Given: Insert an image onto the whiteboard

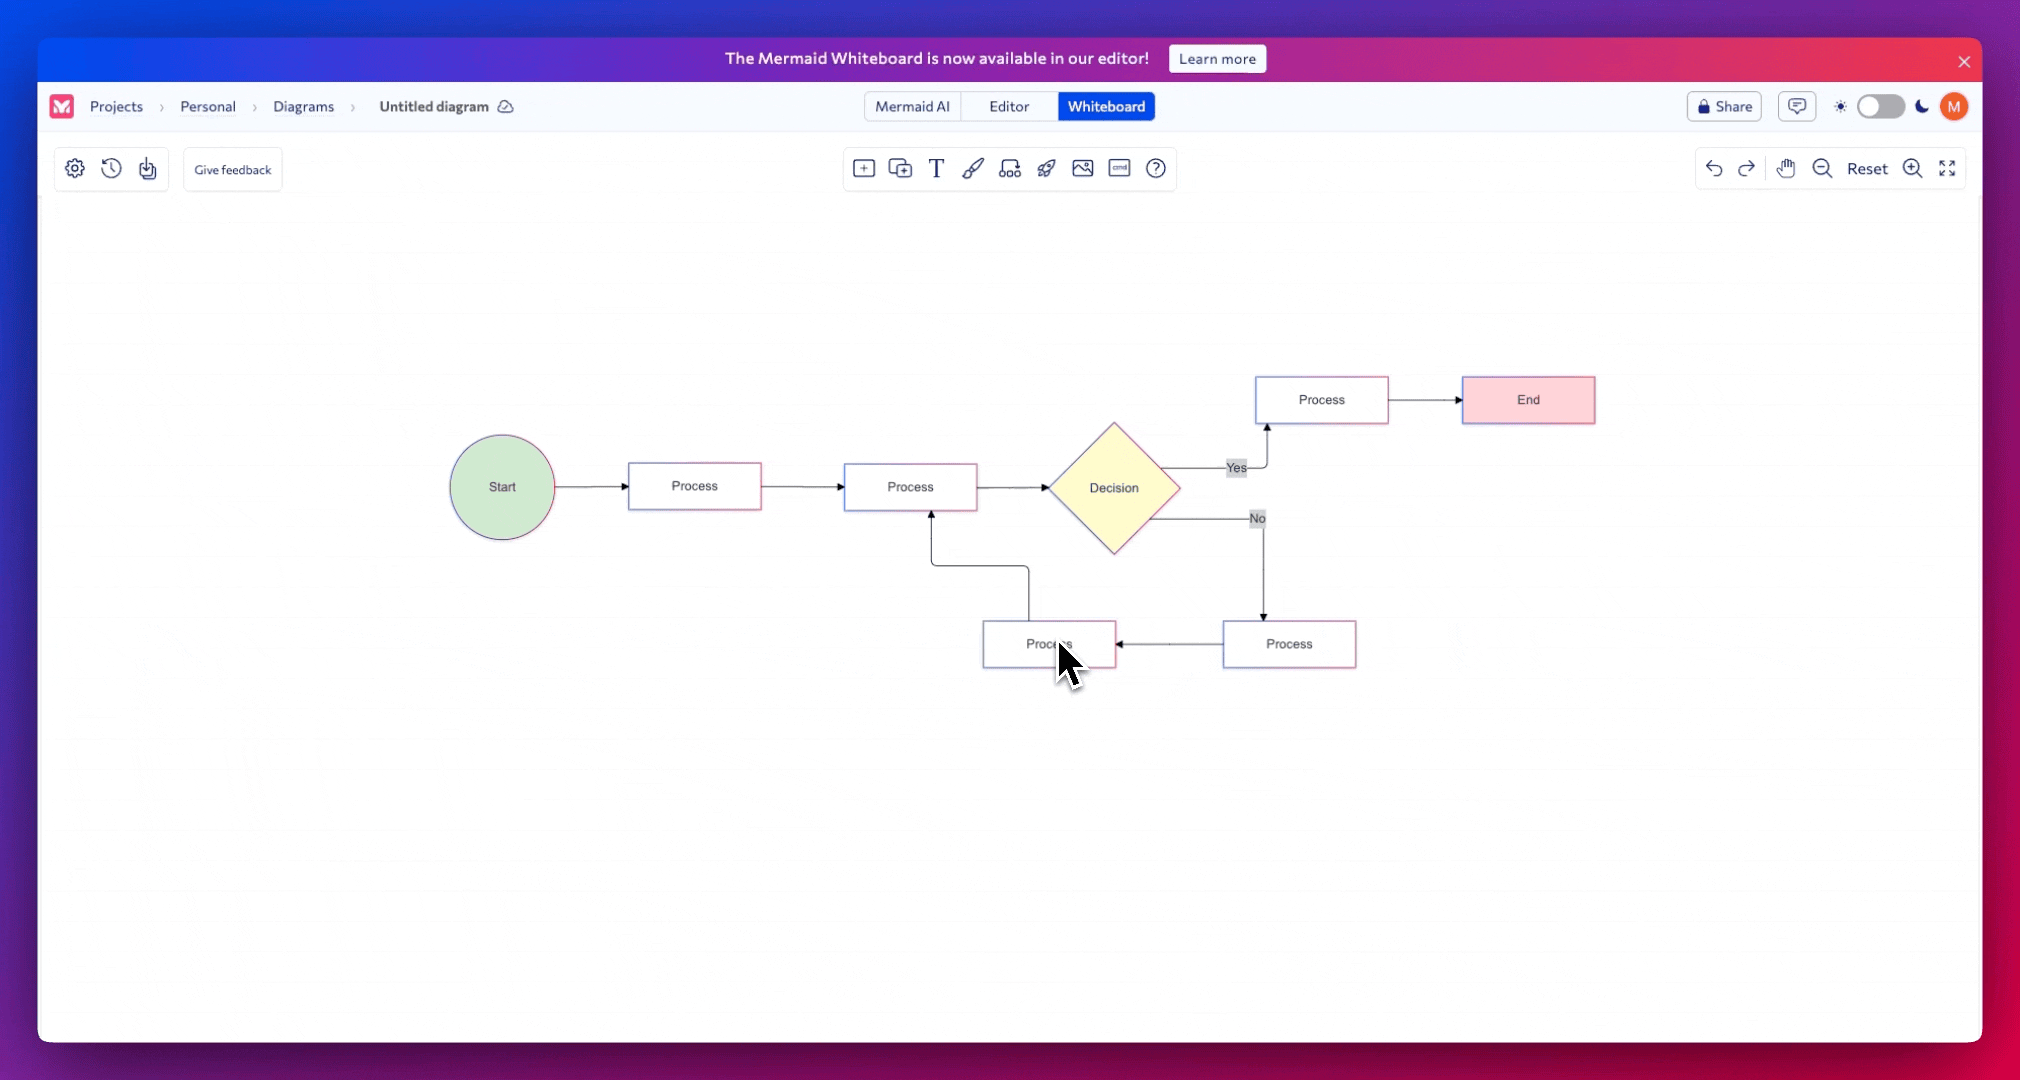Looking at the screenshot, I should (1083, 168).
